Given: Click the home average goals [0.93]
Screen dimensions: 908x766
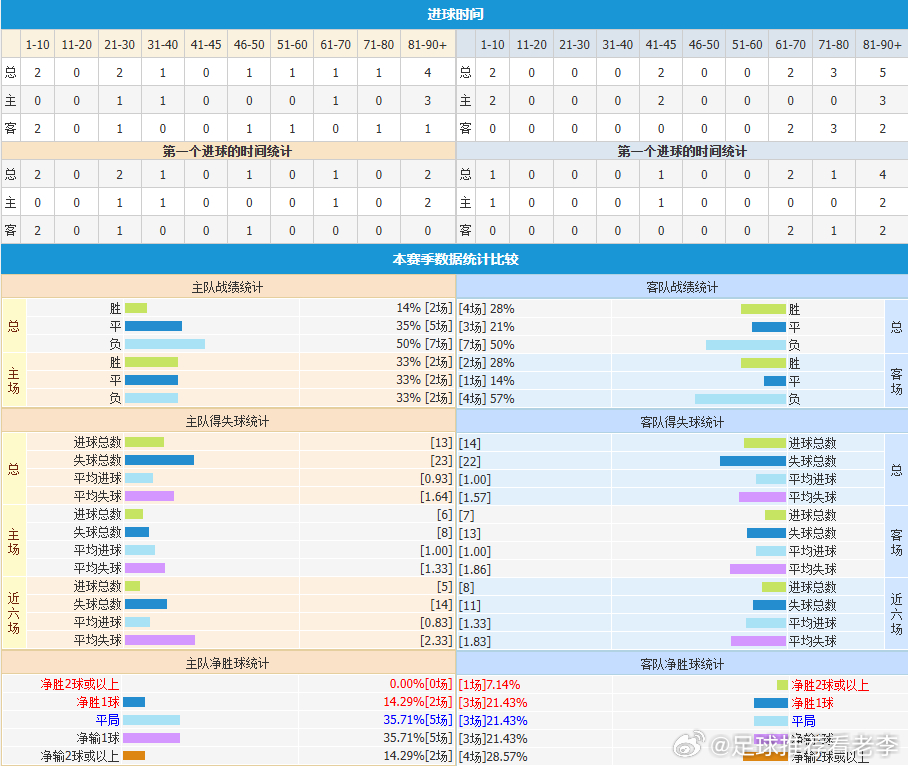Looking at the screenshot, I should [436, 478].
